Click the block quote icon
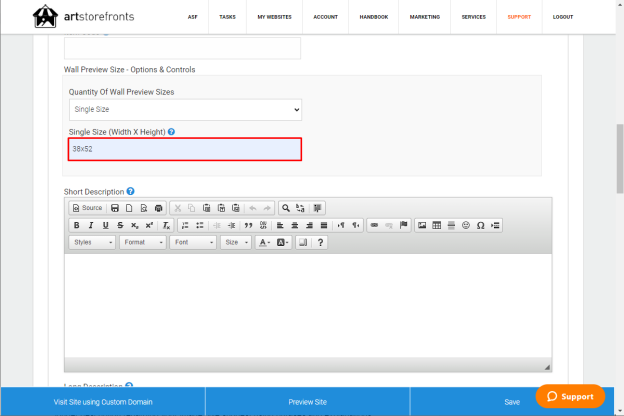 (x=248, y=225)
